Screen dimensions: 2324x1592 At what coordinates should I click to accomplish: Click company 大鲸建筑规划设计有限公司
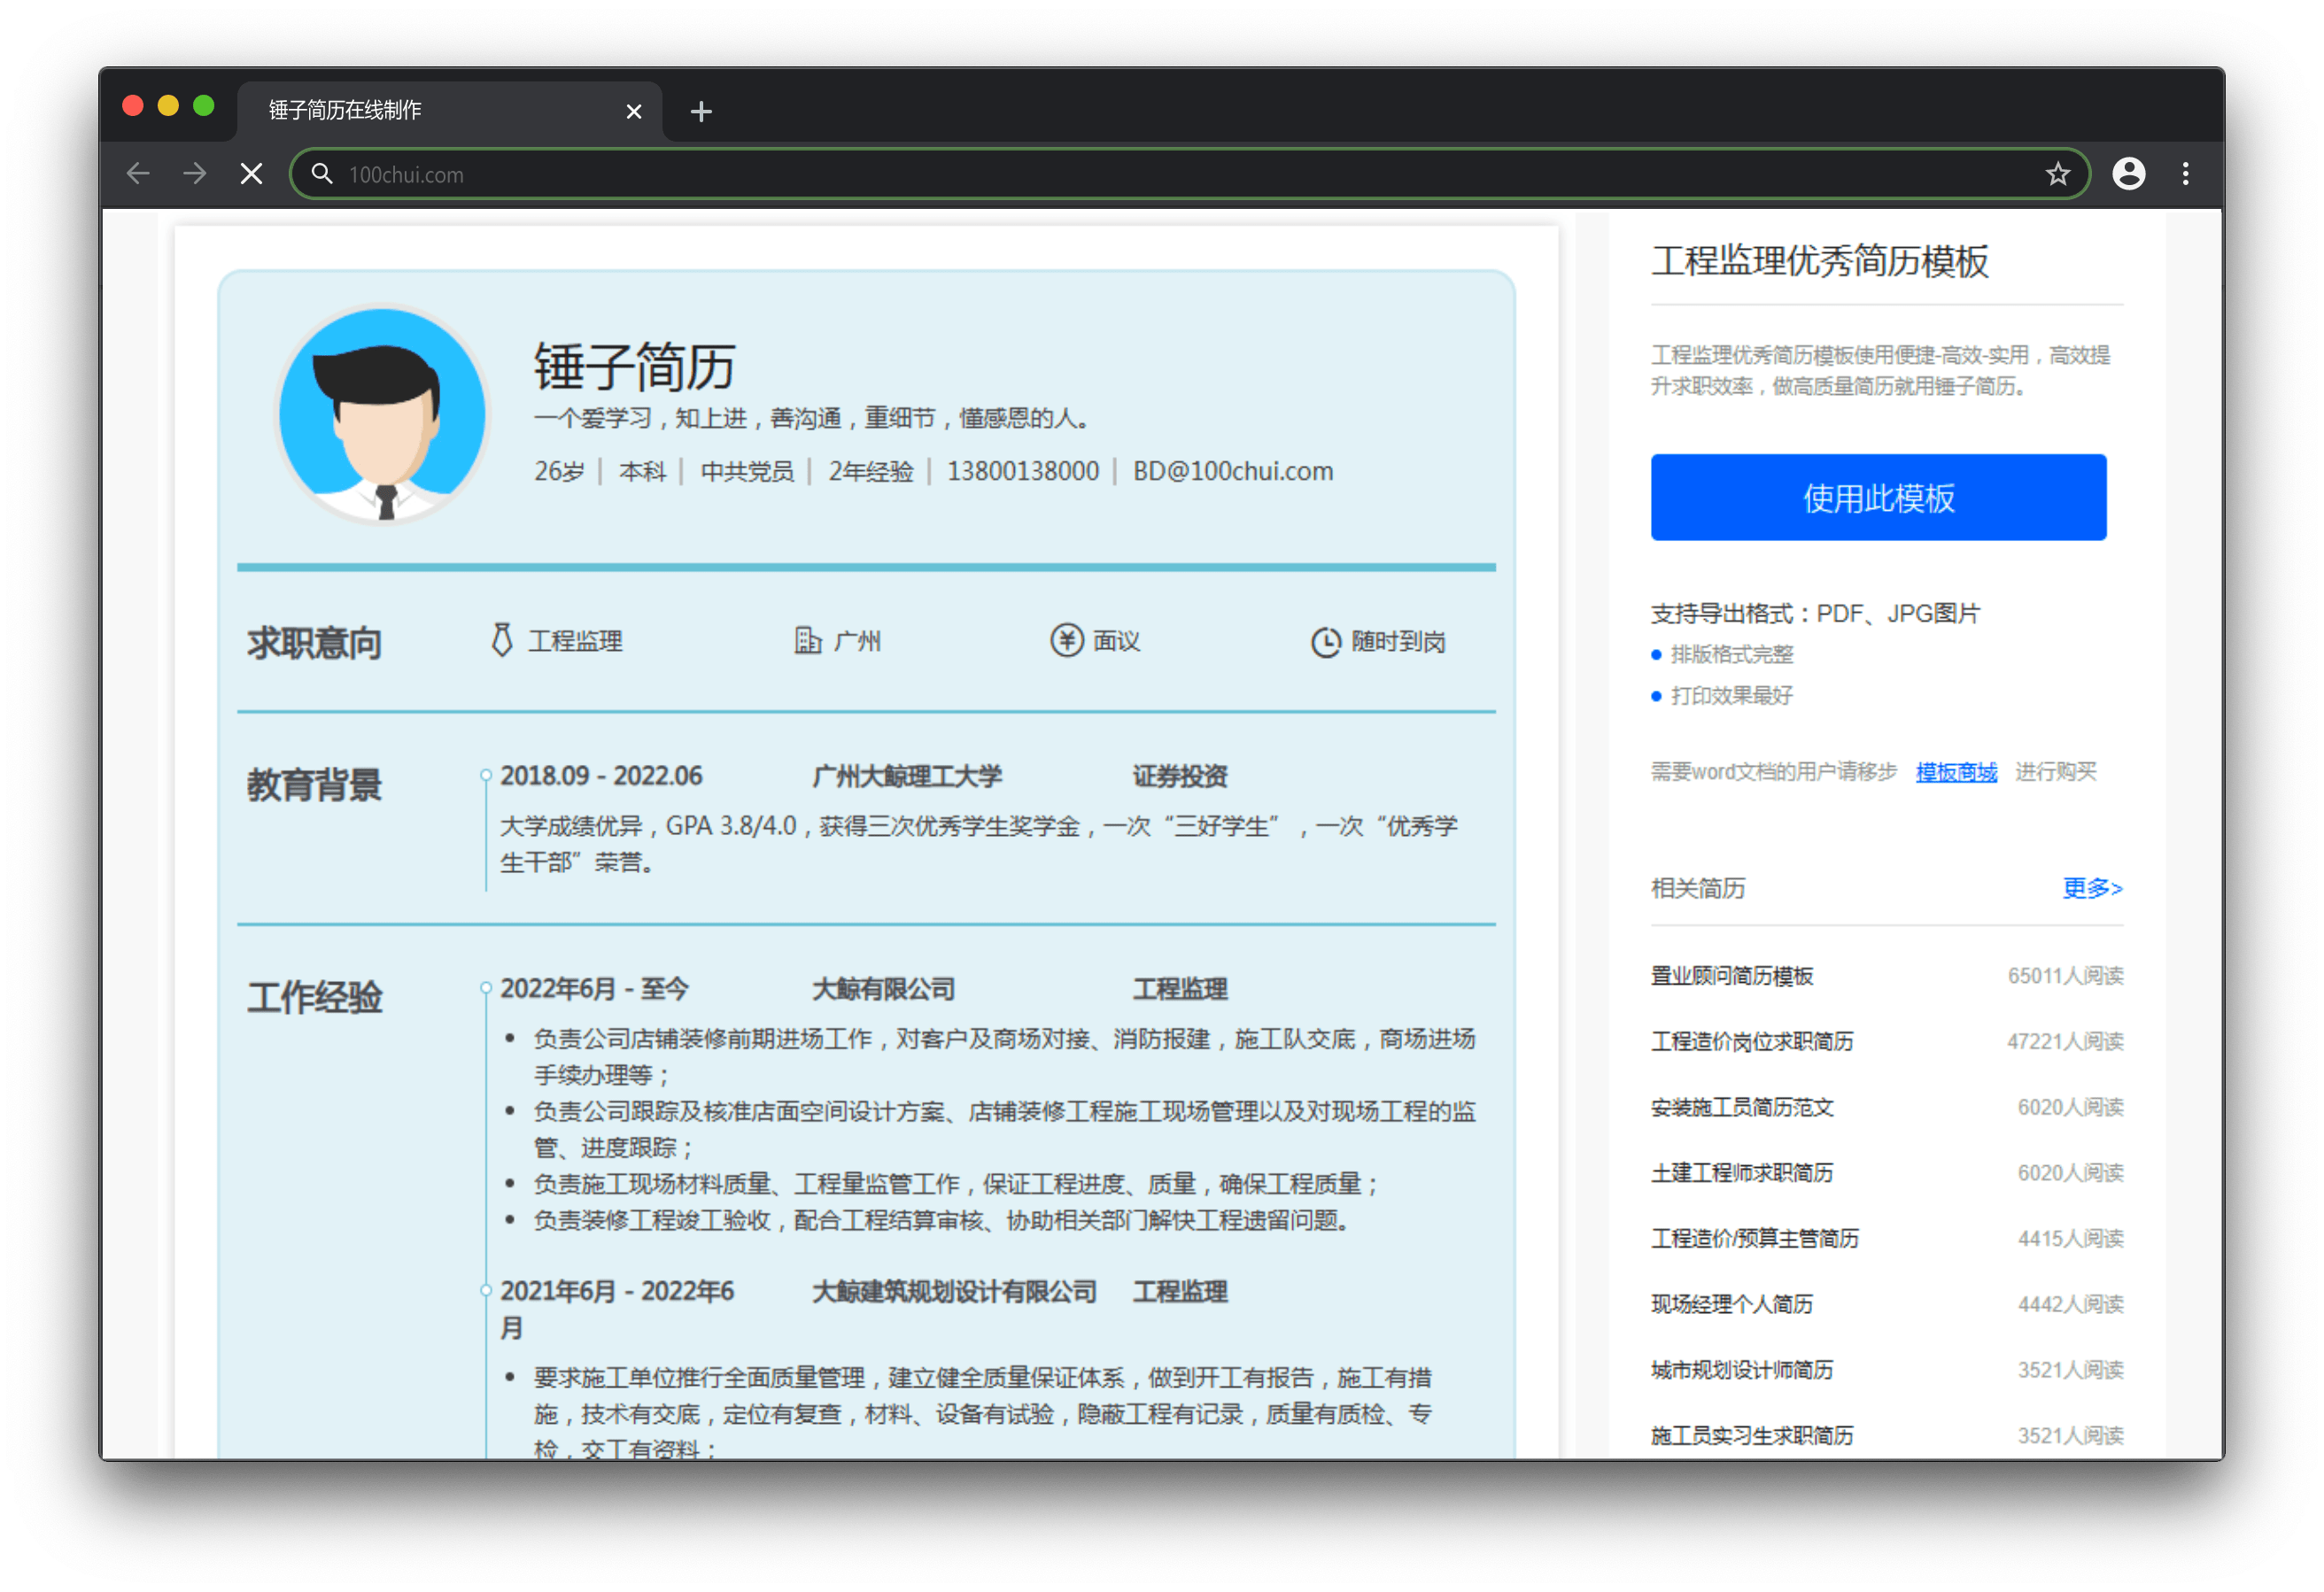pyautogui.click(x=954, y=1291)
